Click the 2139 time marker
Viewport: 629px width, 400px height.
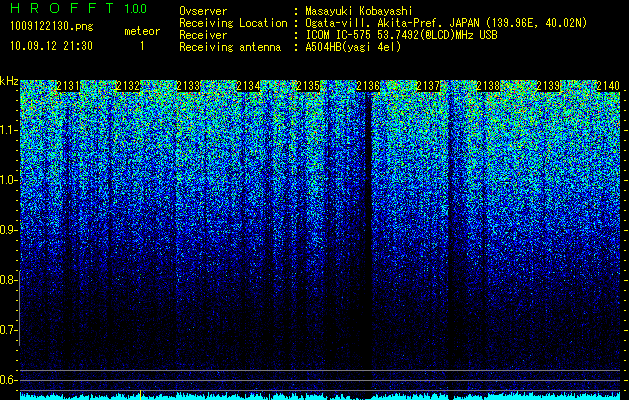tap(548, 86)
